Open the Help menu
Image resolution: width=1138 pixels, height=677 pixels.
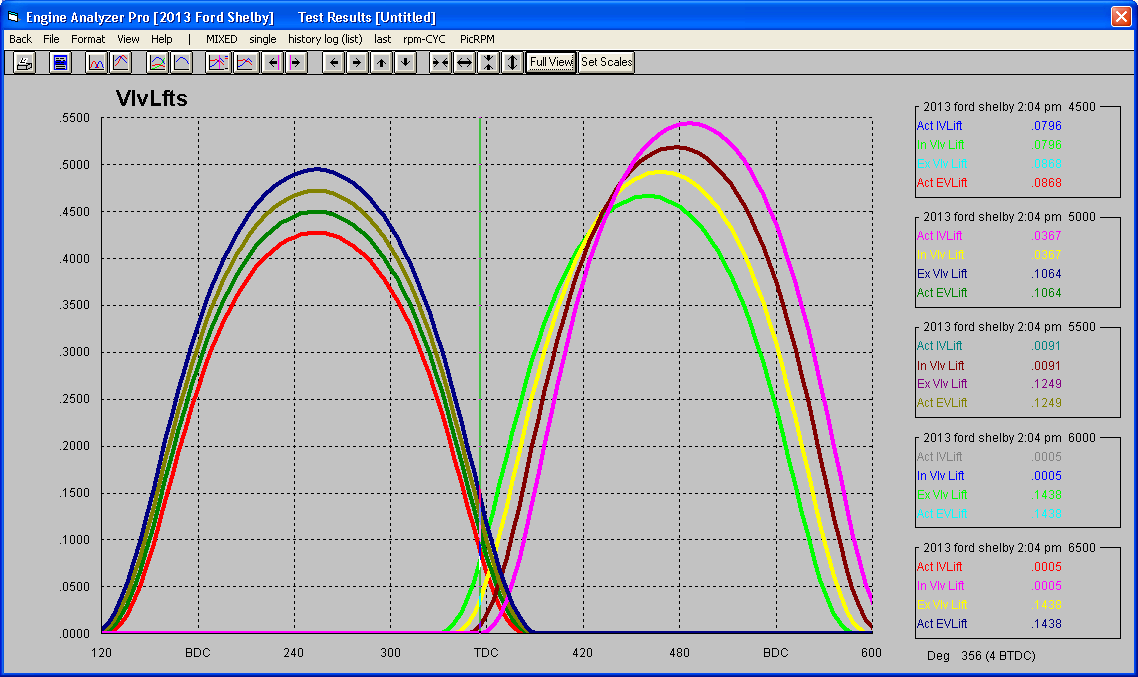[162, 39]
